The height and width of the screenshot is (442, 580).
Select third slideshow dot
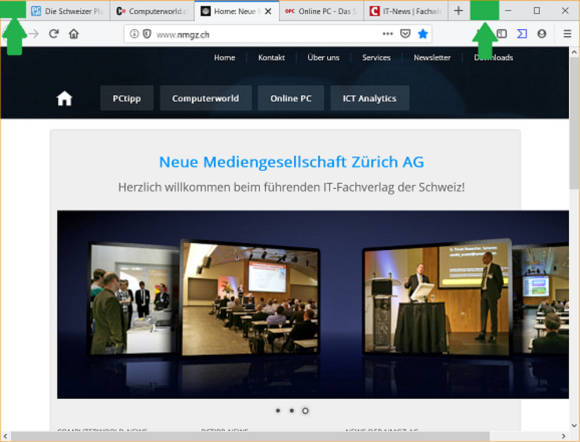[305, 411]
